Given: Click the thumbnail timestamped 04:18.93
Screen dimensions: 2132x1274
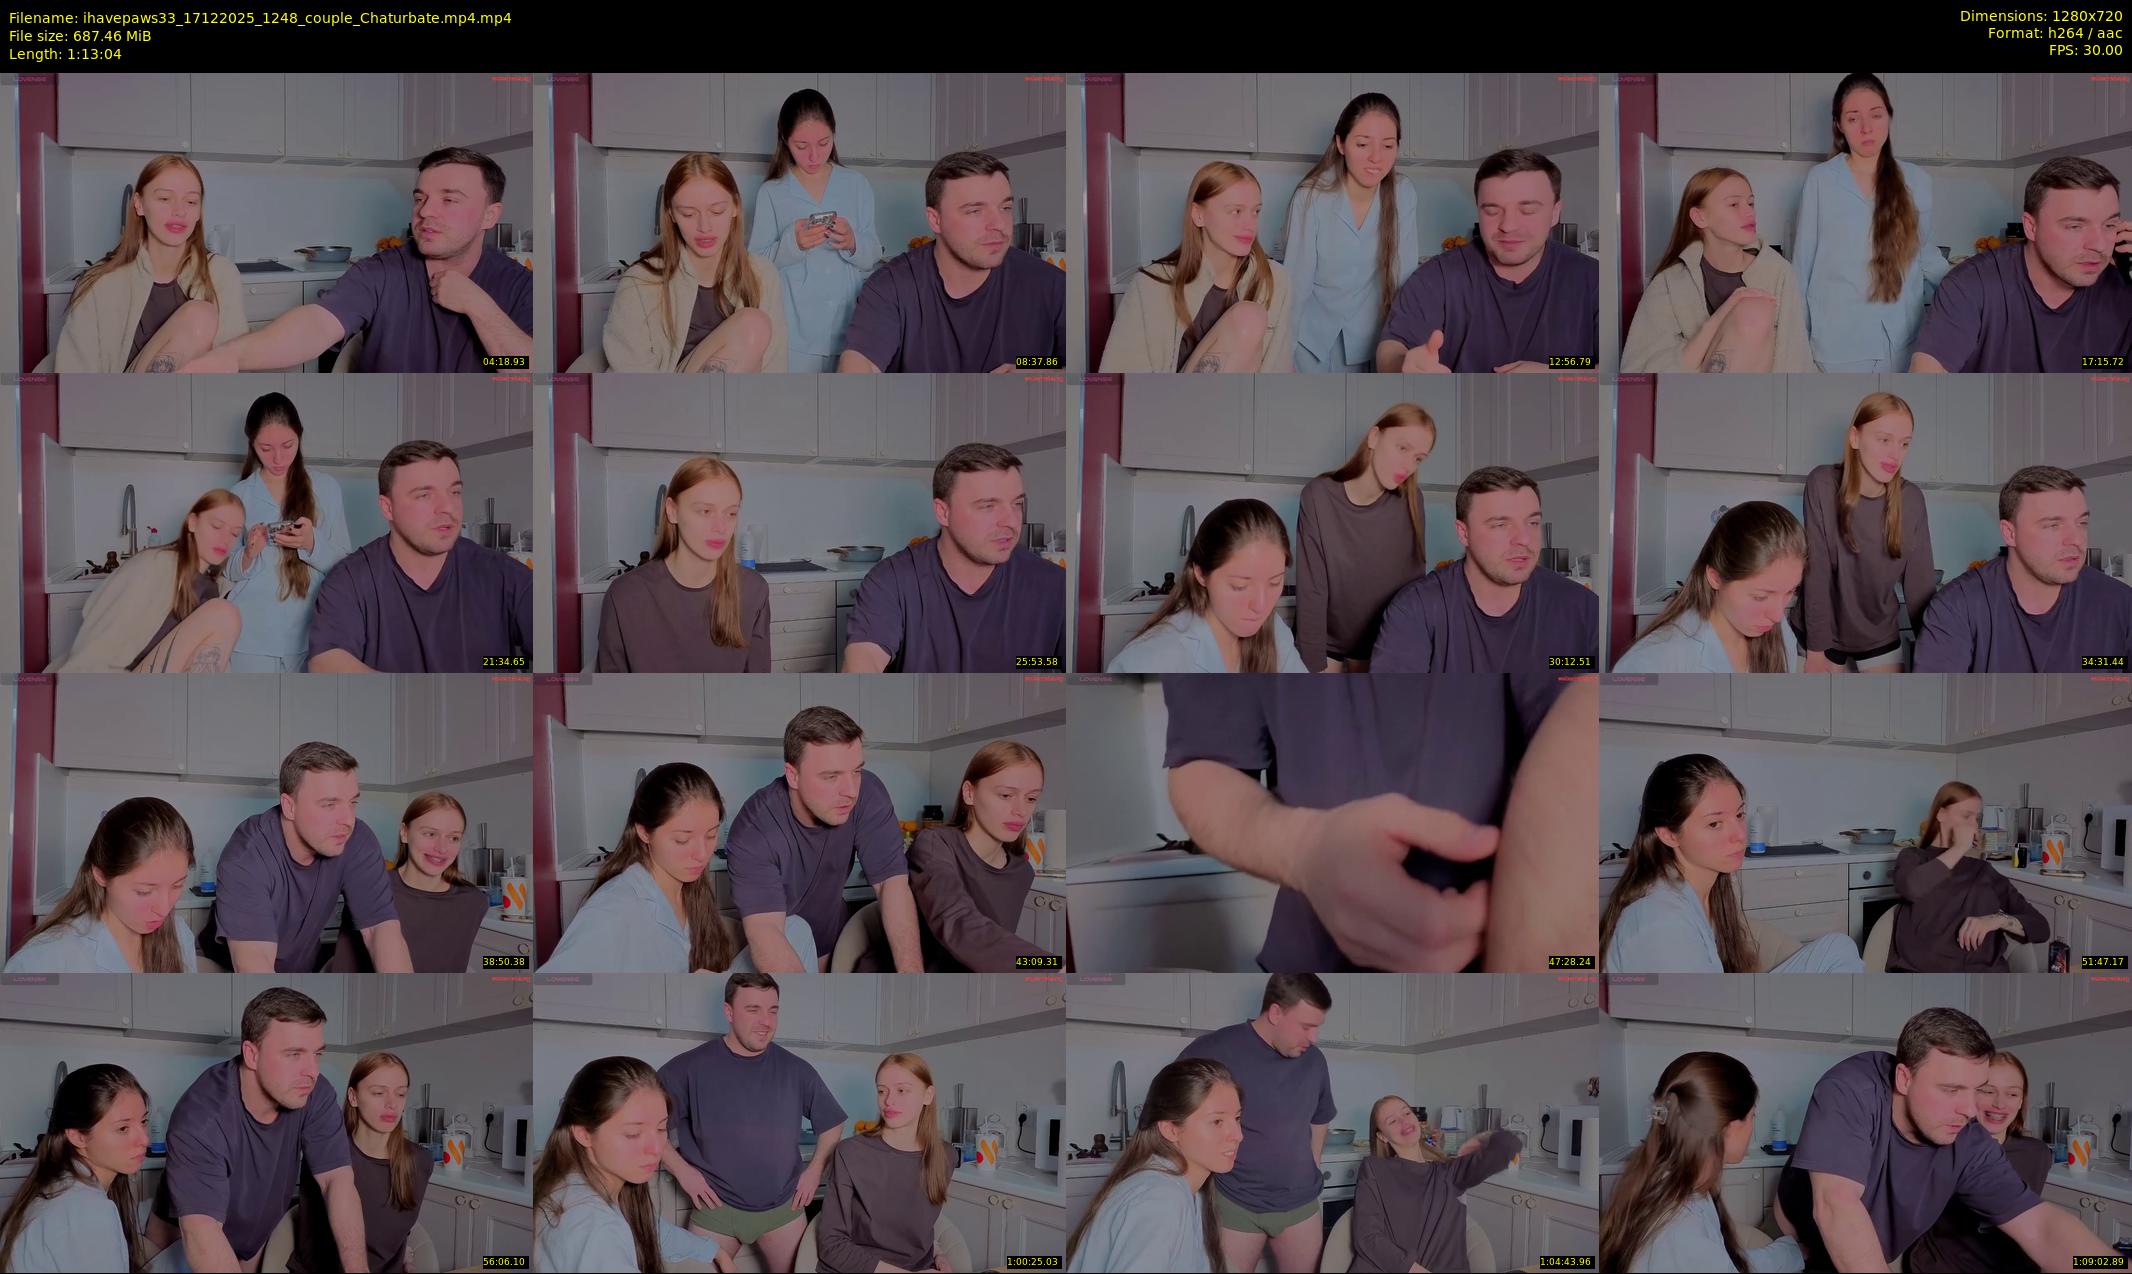Looking at the screenshot, I should [x=266, y=222].
